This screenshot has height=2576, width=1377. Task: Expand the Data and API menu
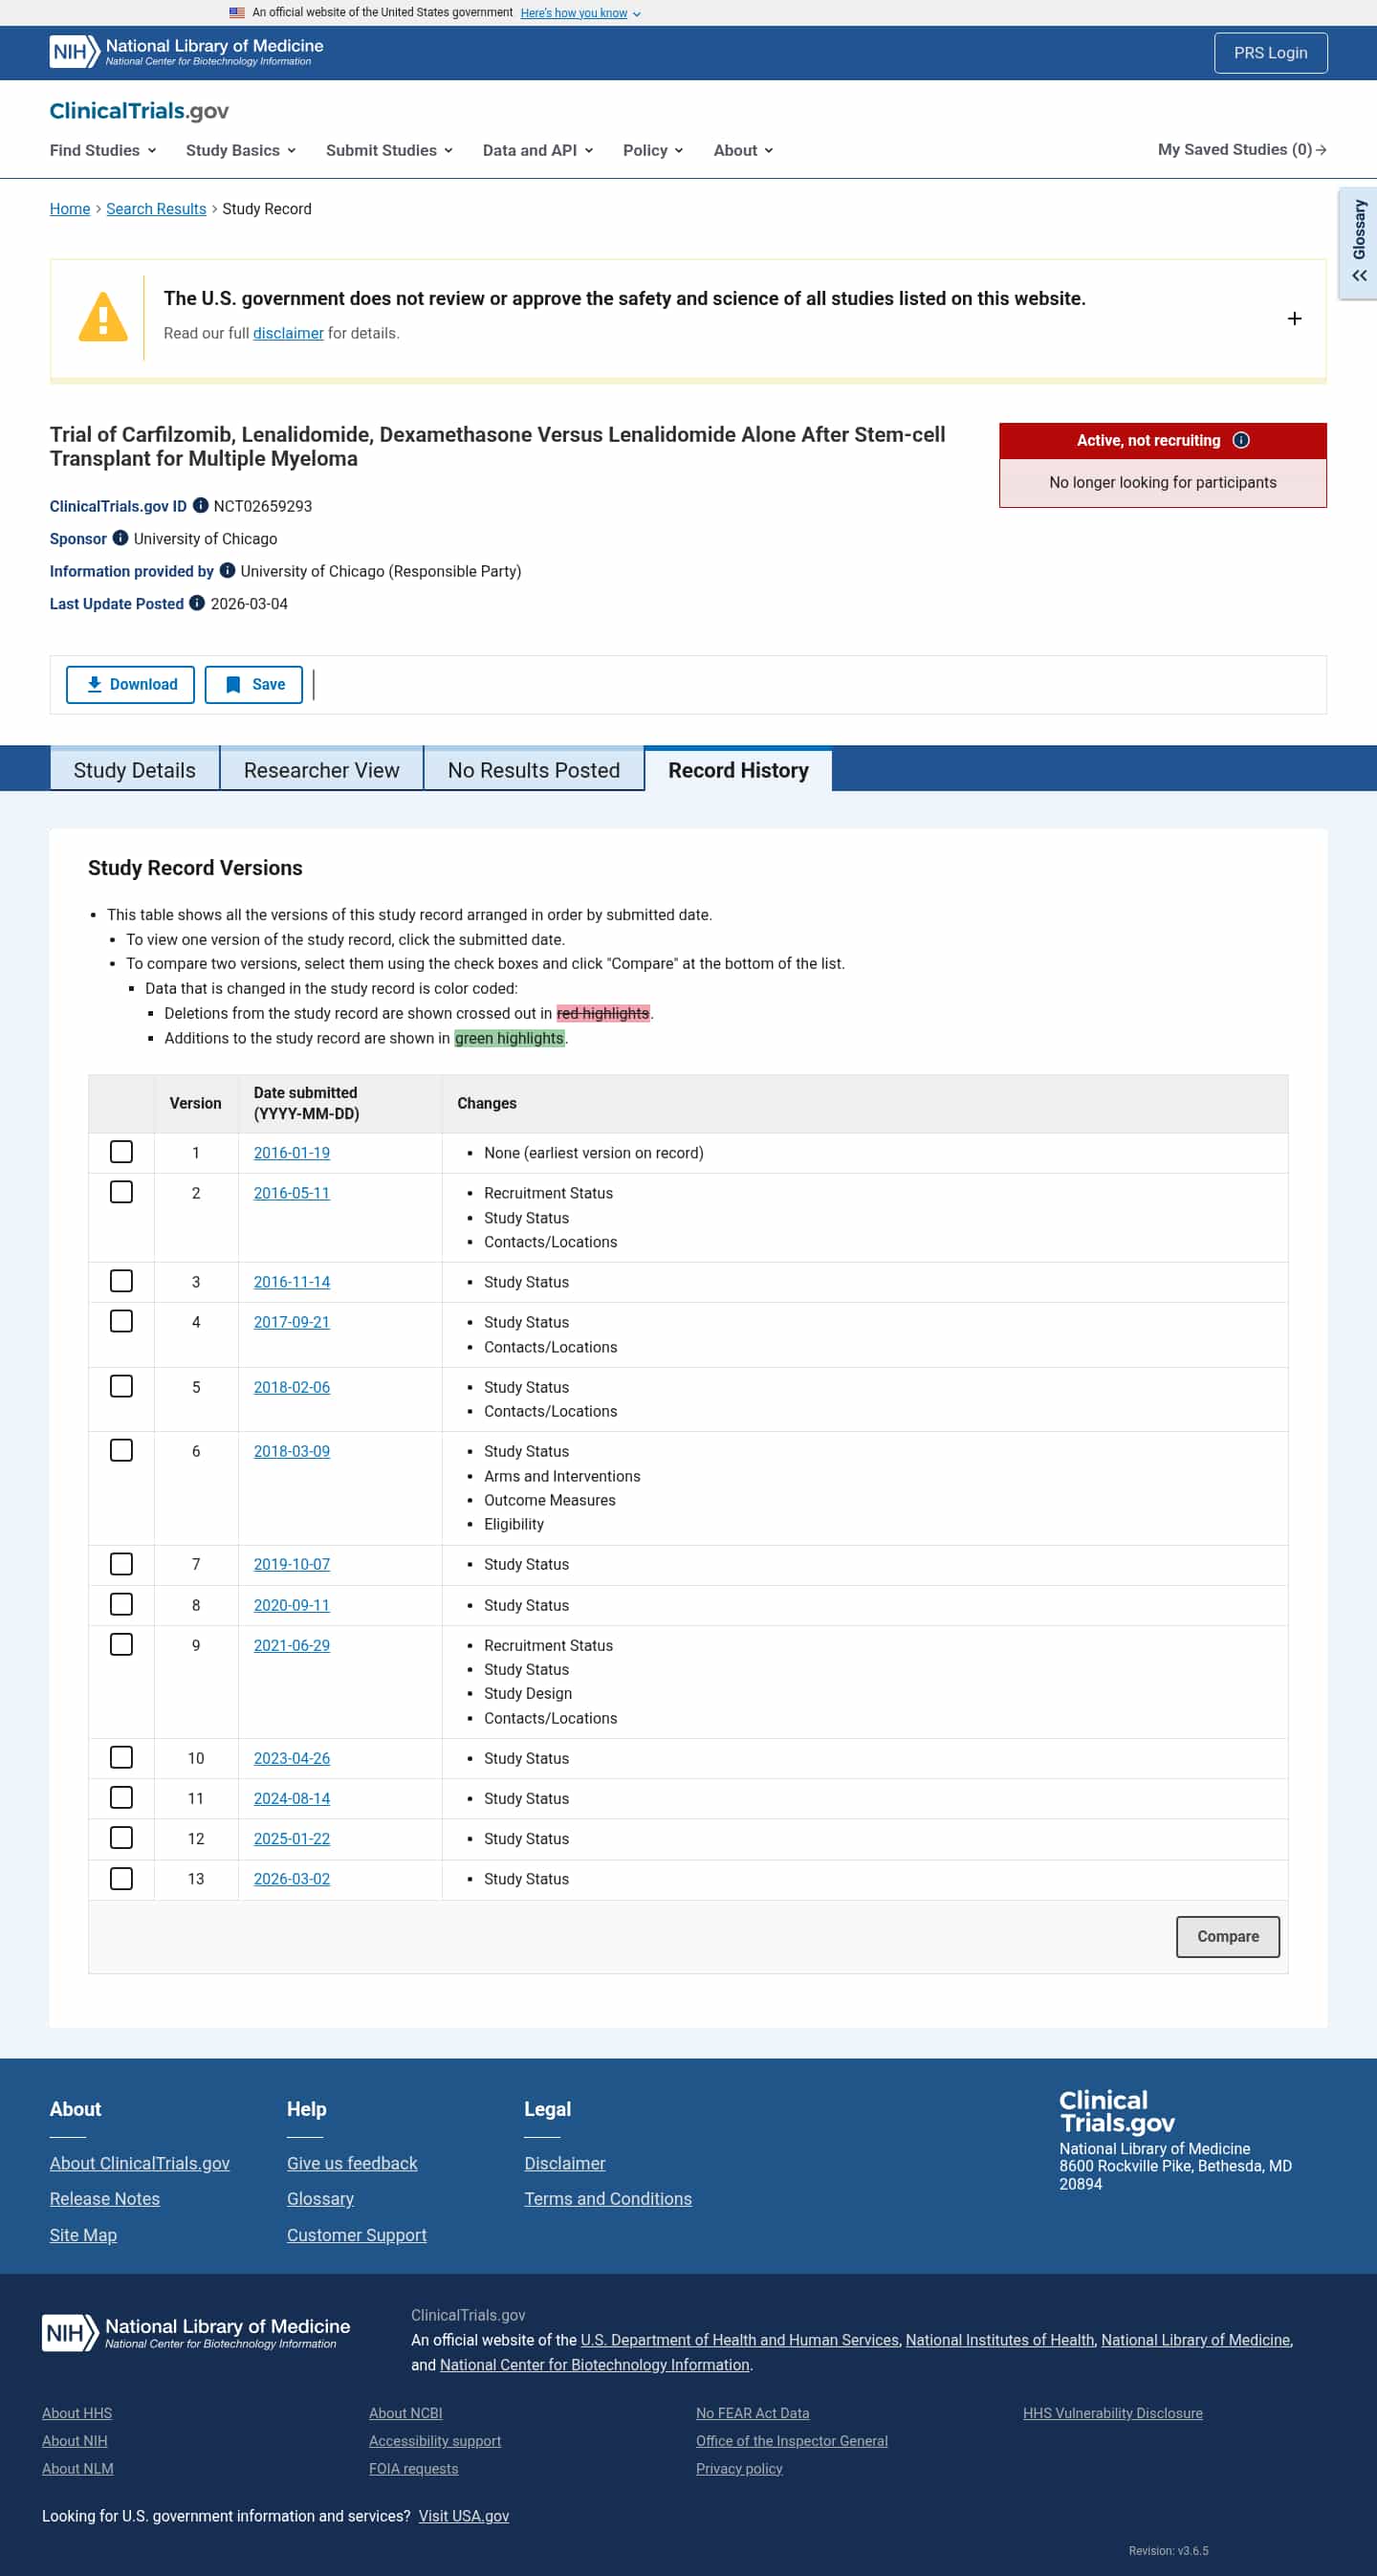538,150
